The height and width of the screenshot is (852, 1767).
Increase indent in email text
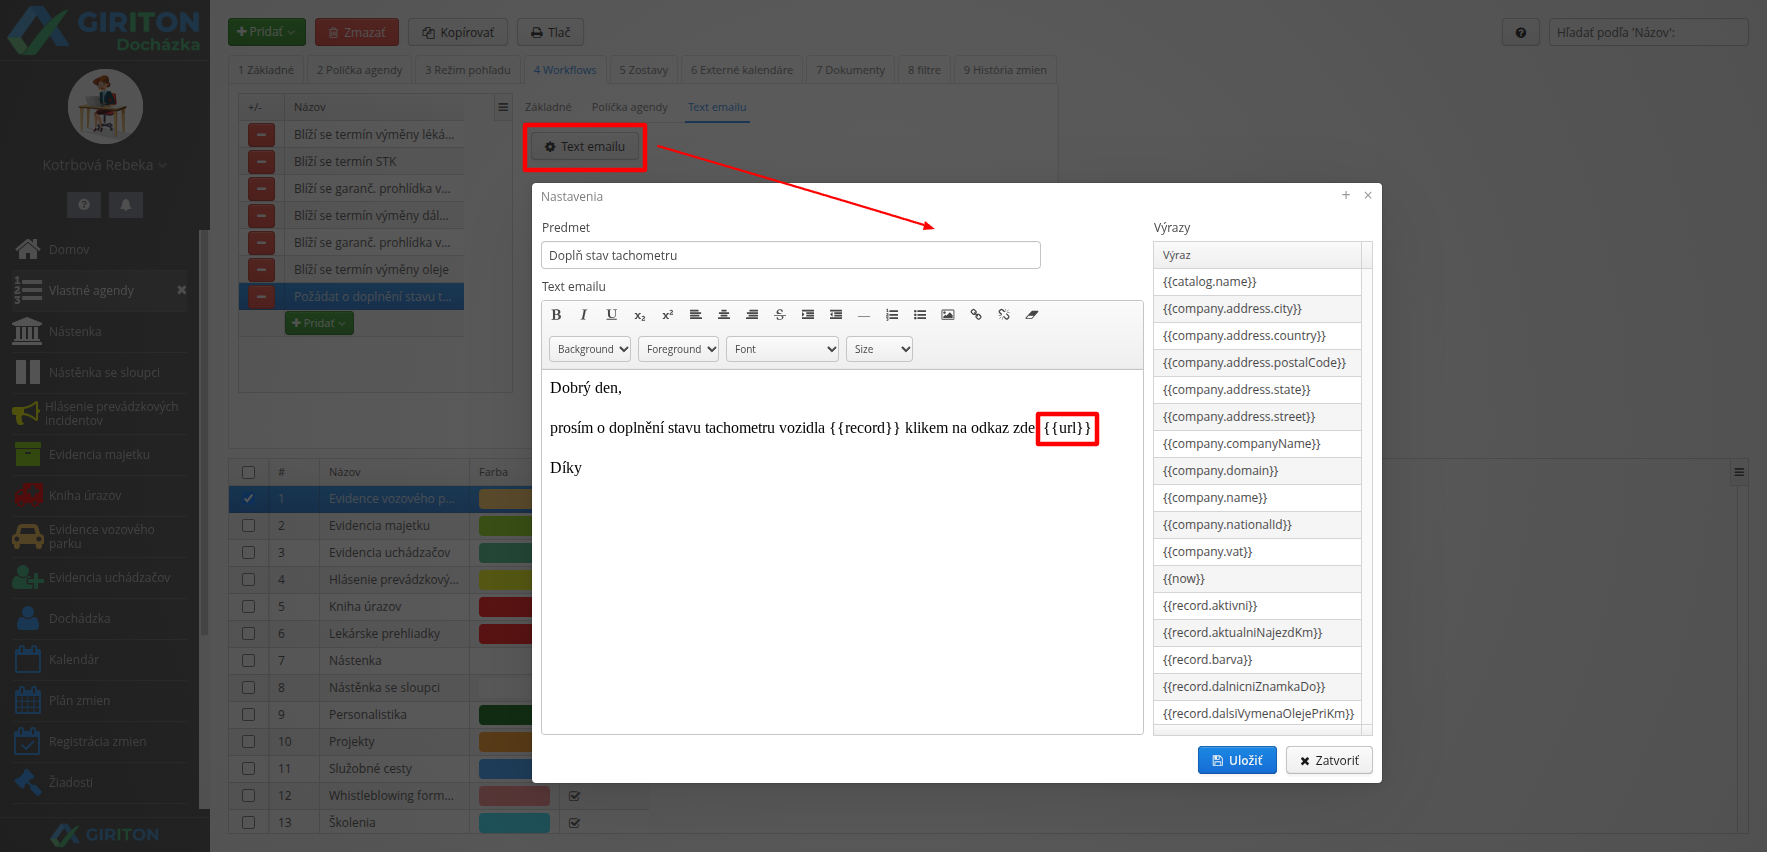click(x=808, y=315)
